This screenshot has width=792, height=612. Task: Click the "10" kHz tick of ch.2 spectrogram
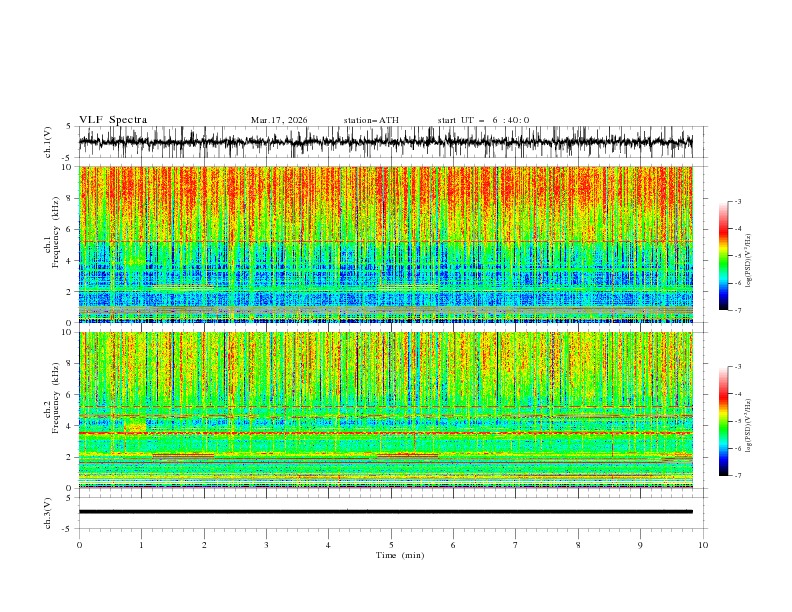tap(66, 332)
